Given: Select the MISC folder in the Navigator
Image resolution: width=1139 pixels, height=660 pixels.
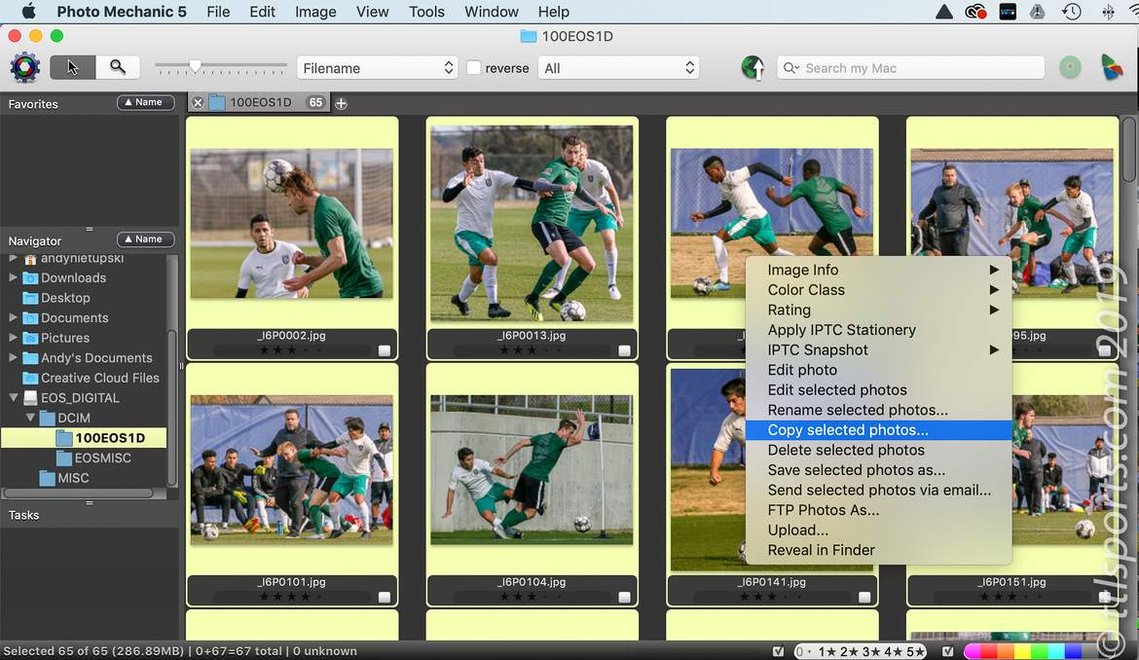Looking at the screenshot, I should [x=65, y=478].
